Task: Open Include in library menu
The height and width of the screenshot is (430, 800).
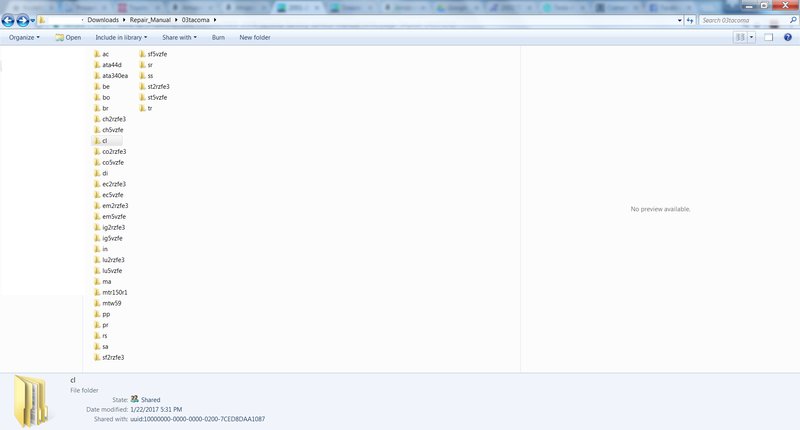Action: pos(121,37)
